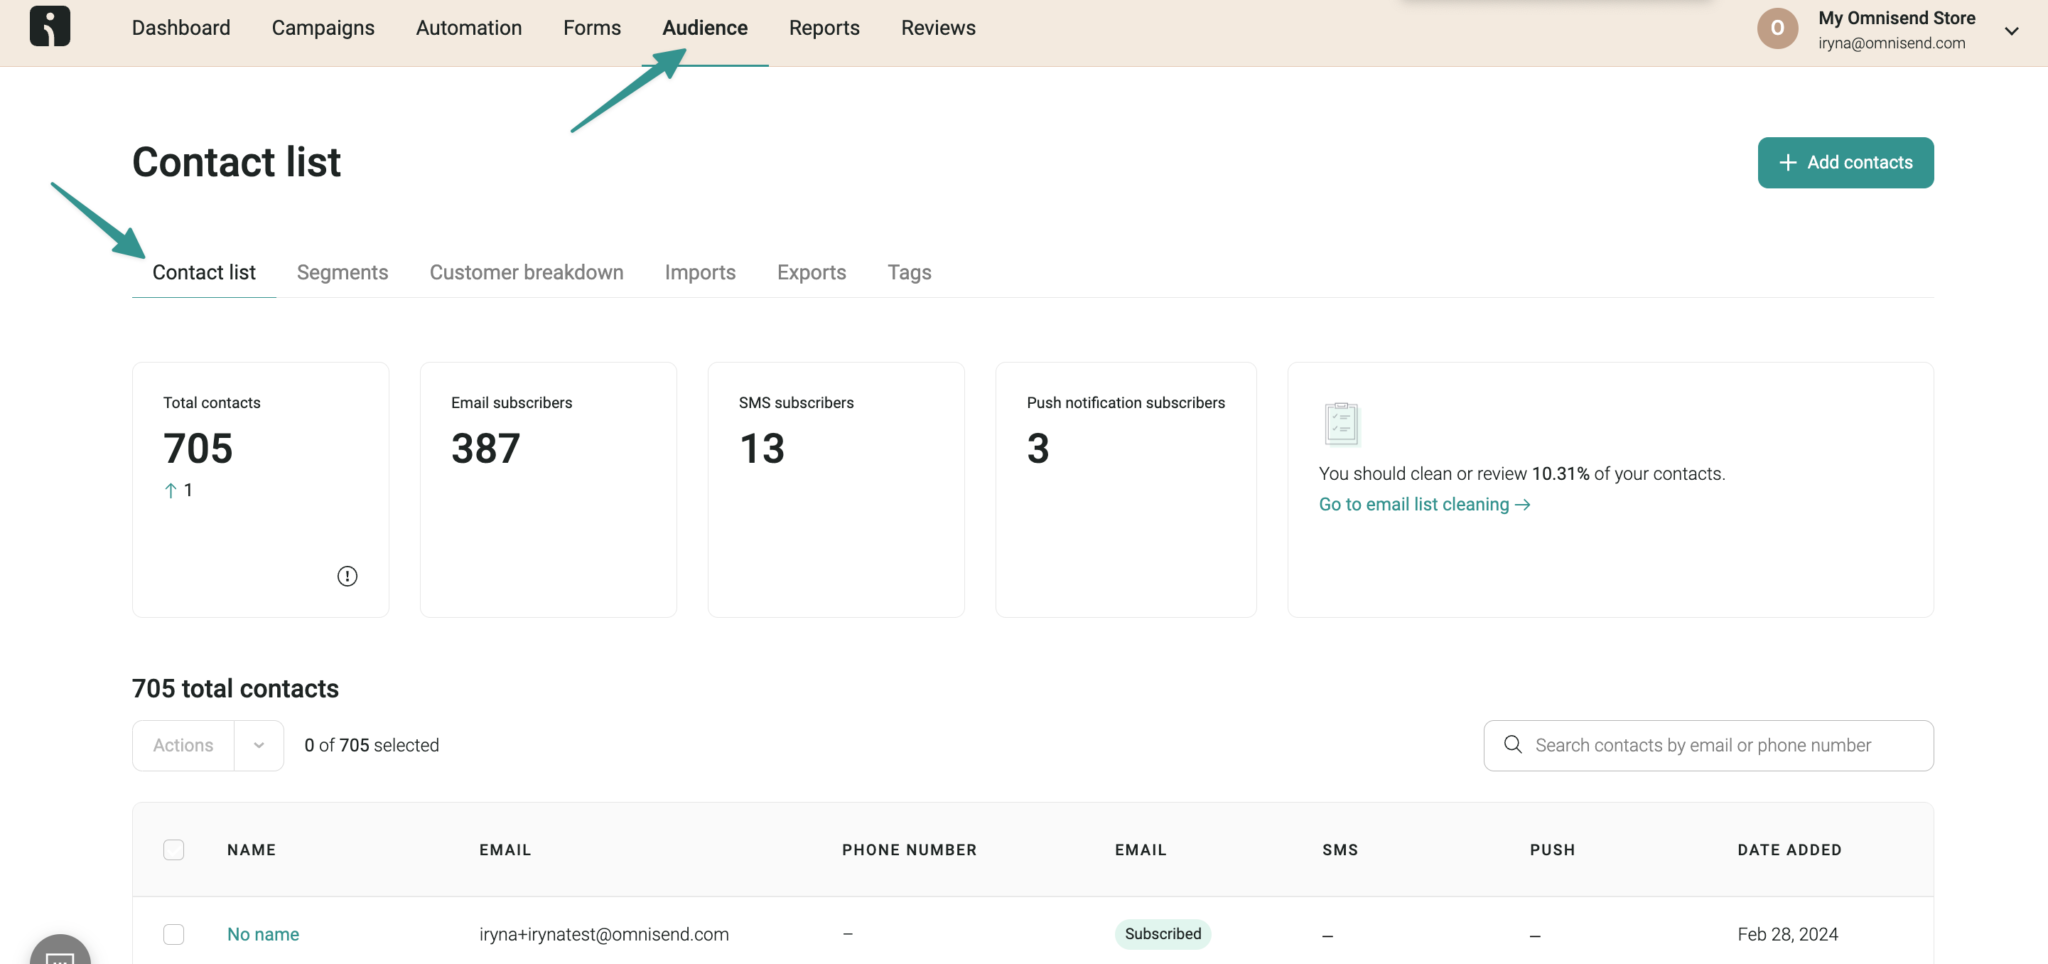The width and height of the screenshot is (2048, 964).
Task: Follow the Go to email list cleaning link
Action: coord(1423,505)
